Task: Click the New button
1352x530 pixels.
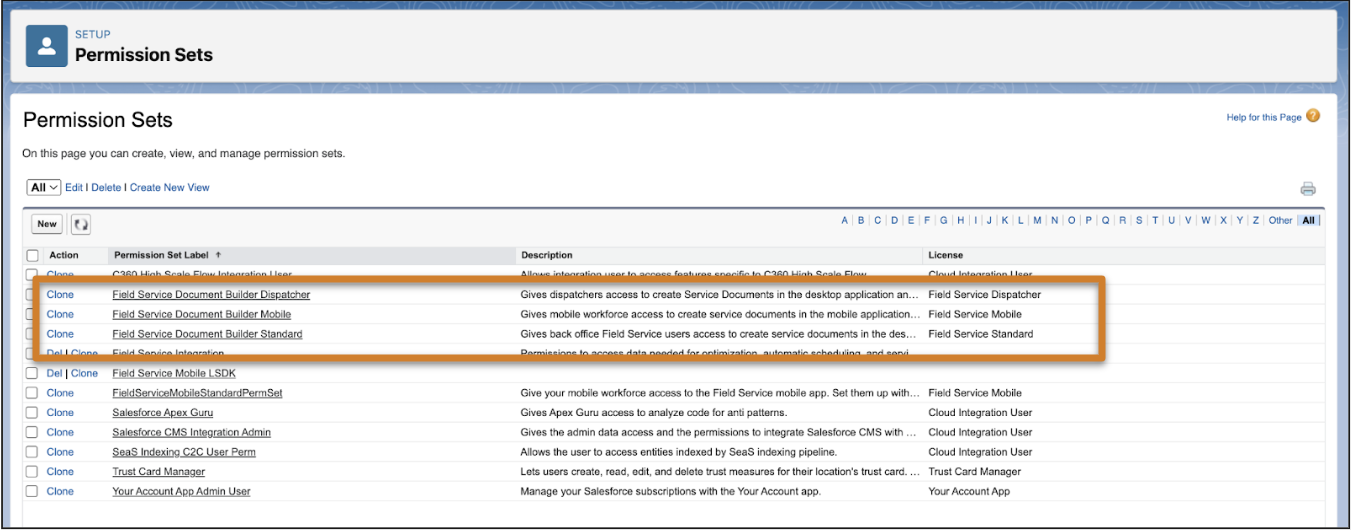Action: [x=47, y=224]
